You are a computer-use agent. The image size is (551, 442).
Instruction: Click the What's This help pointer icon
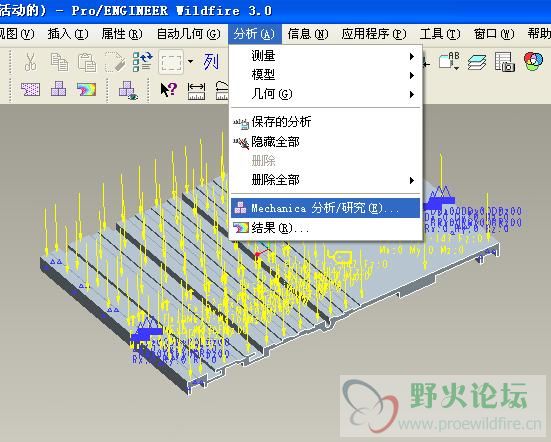click(x=169, y=89)
